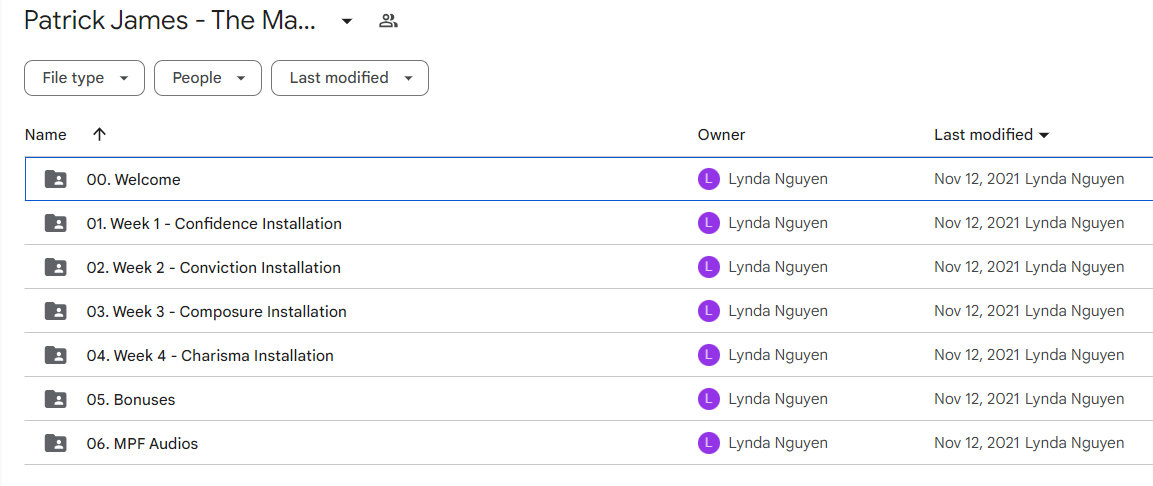
Task: Click the Name column header
Action: (x=46, y=135)
